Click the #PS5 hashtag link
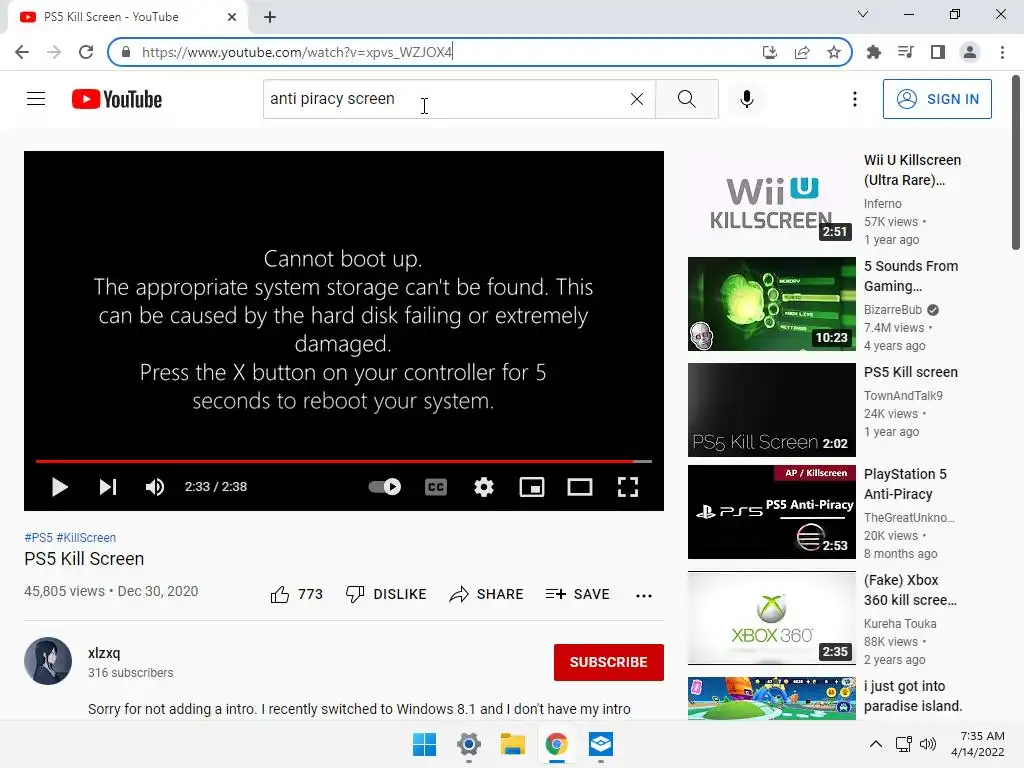This screenshot has height=768, width=1024. coord(39,537)
